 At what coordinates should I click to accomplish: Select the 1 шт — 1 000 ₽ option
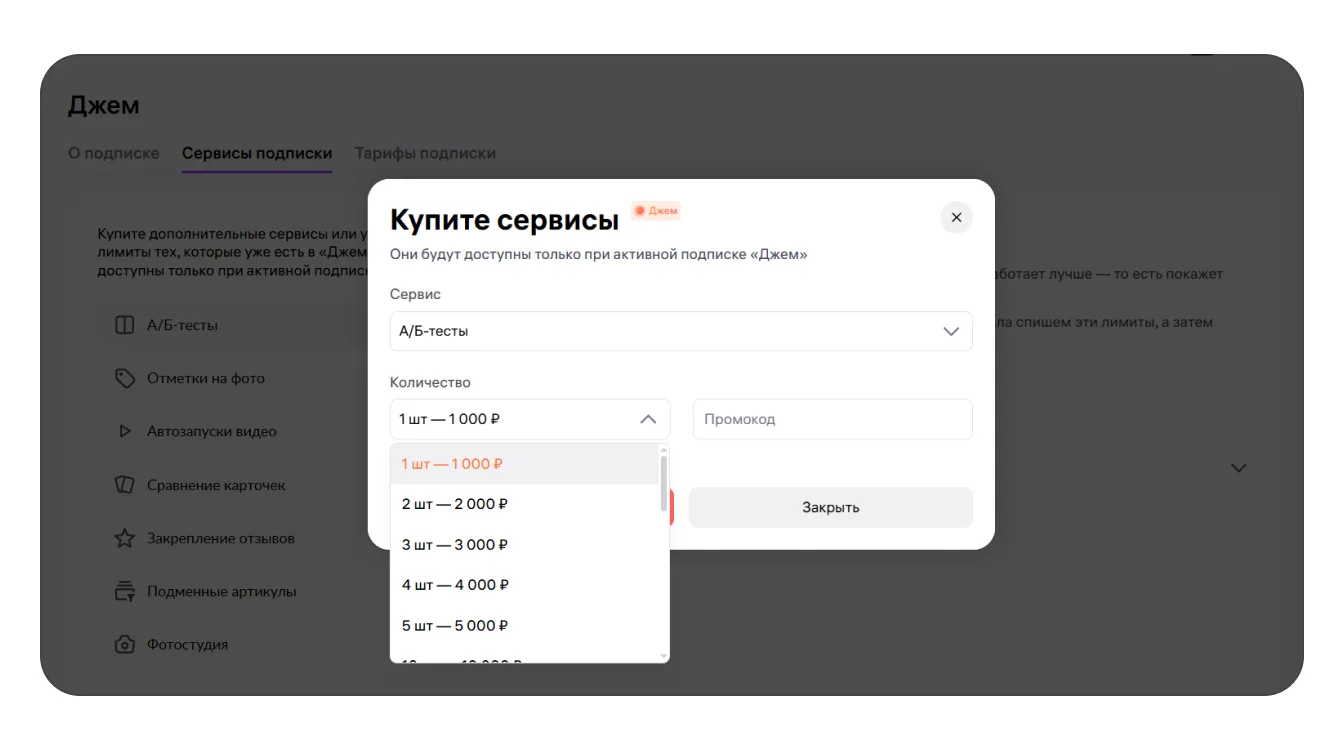click(x=452, y=464)
